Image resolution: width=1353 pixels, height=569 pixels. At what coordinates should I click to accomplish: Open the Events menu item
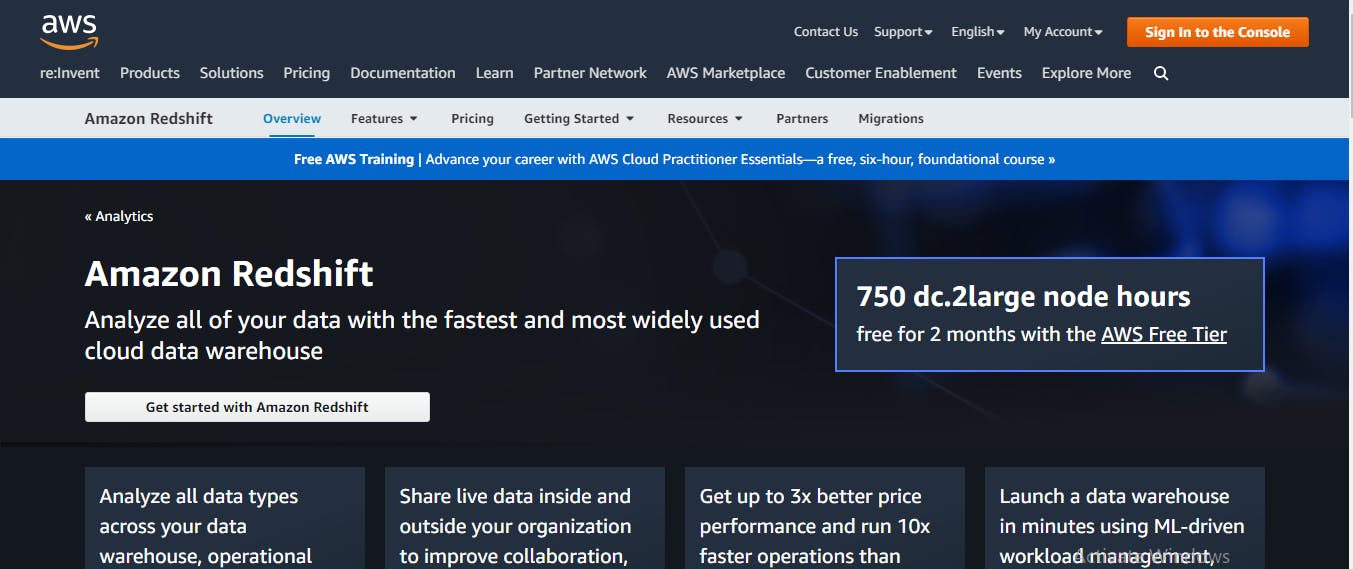[999, 73]
